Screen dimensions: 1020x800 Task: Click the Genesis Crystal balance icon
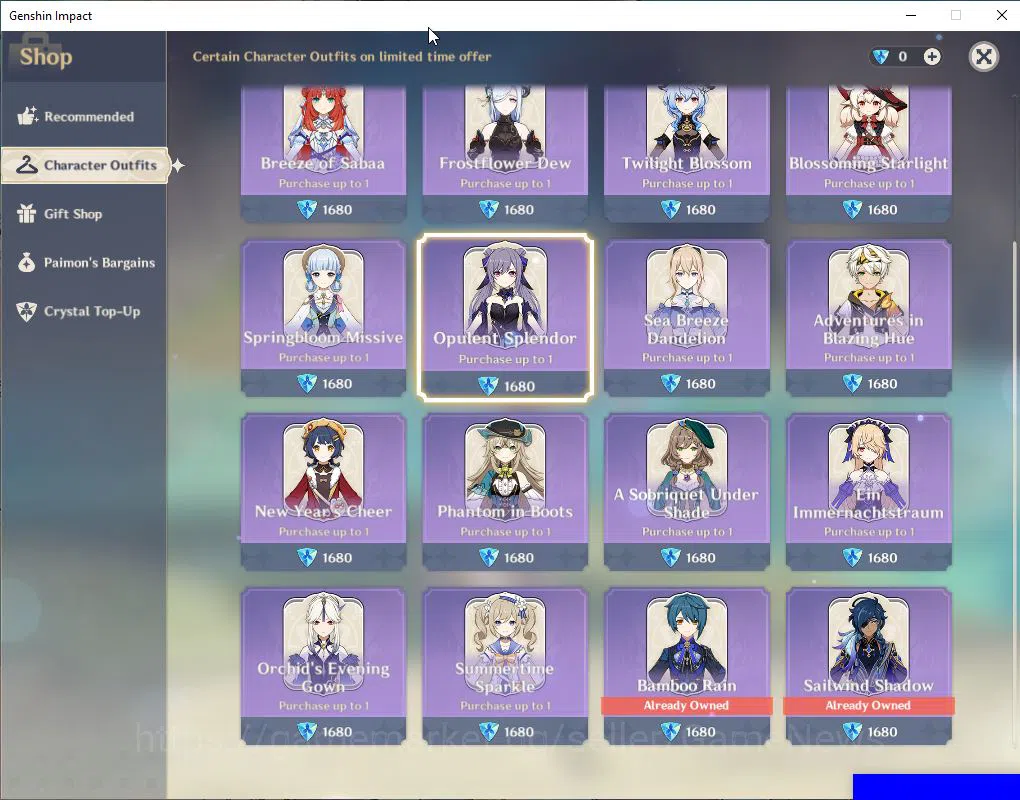click(881, 57)
